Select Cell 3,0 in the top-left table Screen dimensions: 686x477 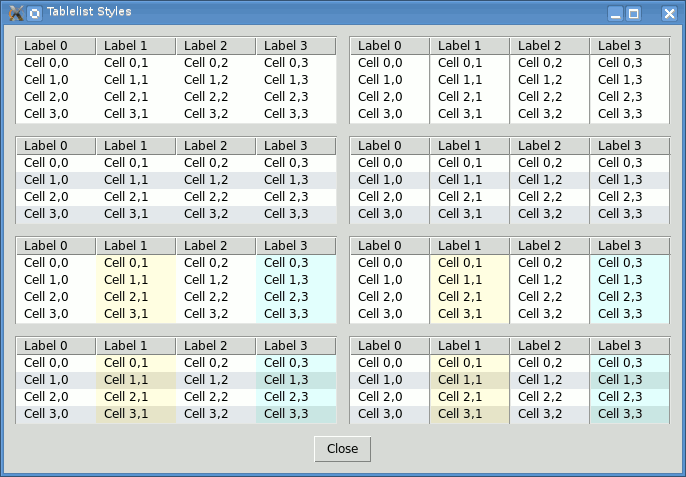[46, 114]
